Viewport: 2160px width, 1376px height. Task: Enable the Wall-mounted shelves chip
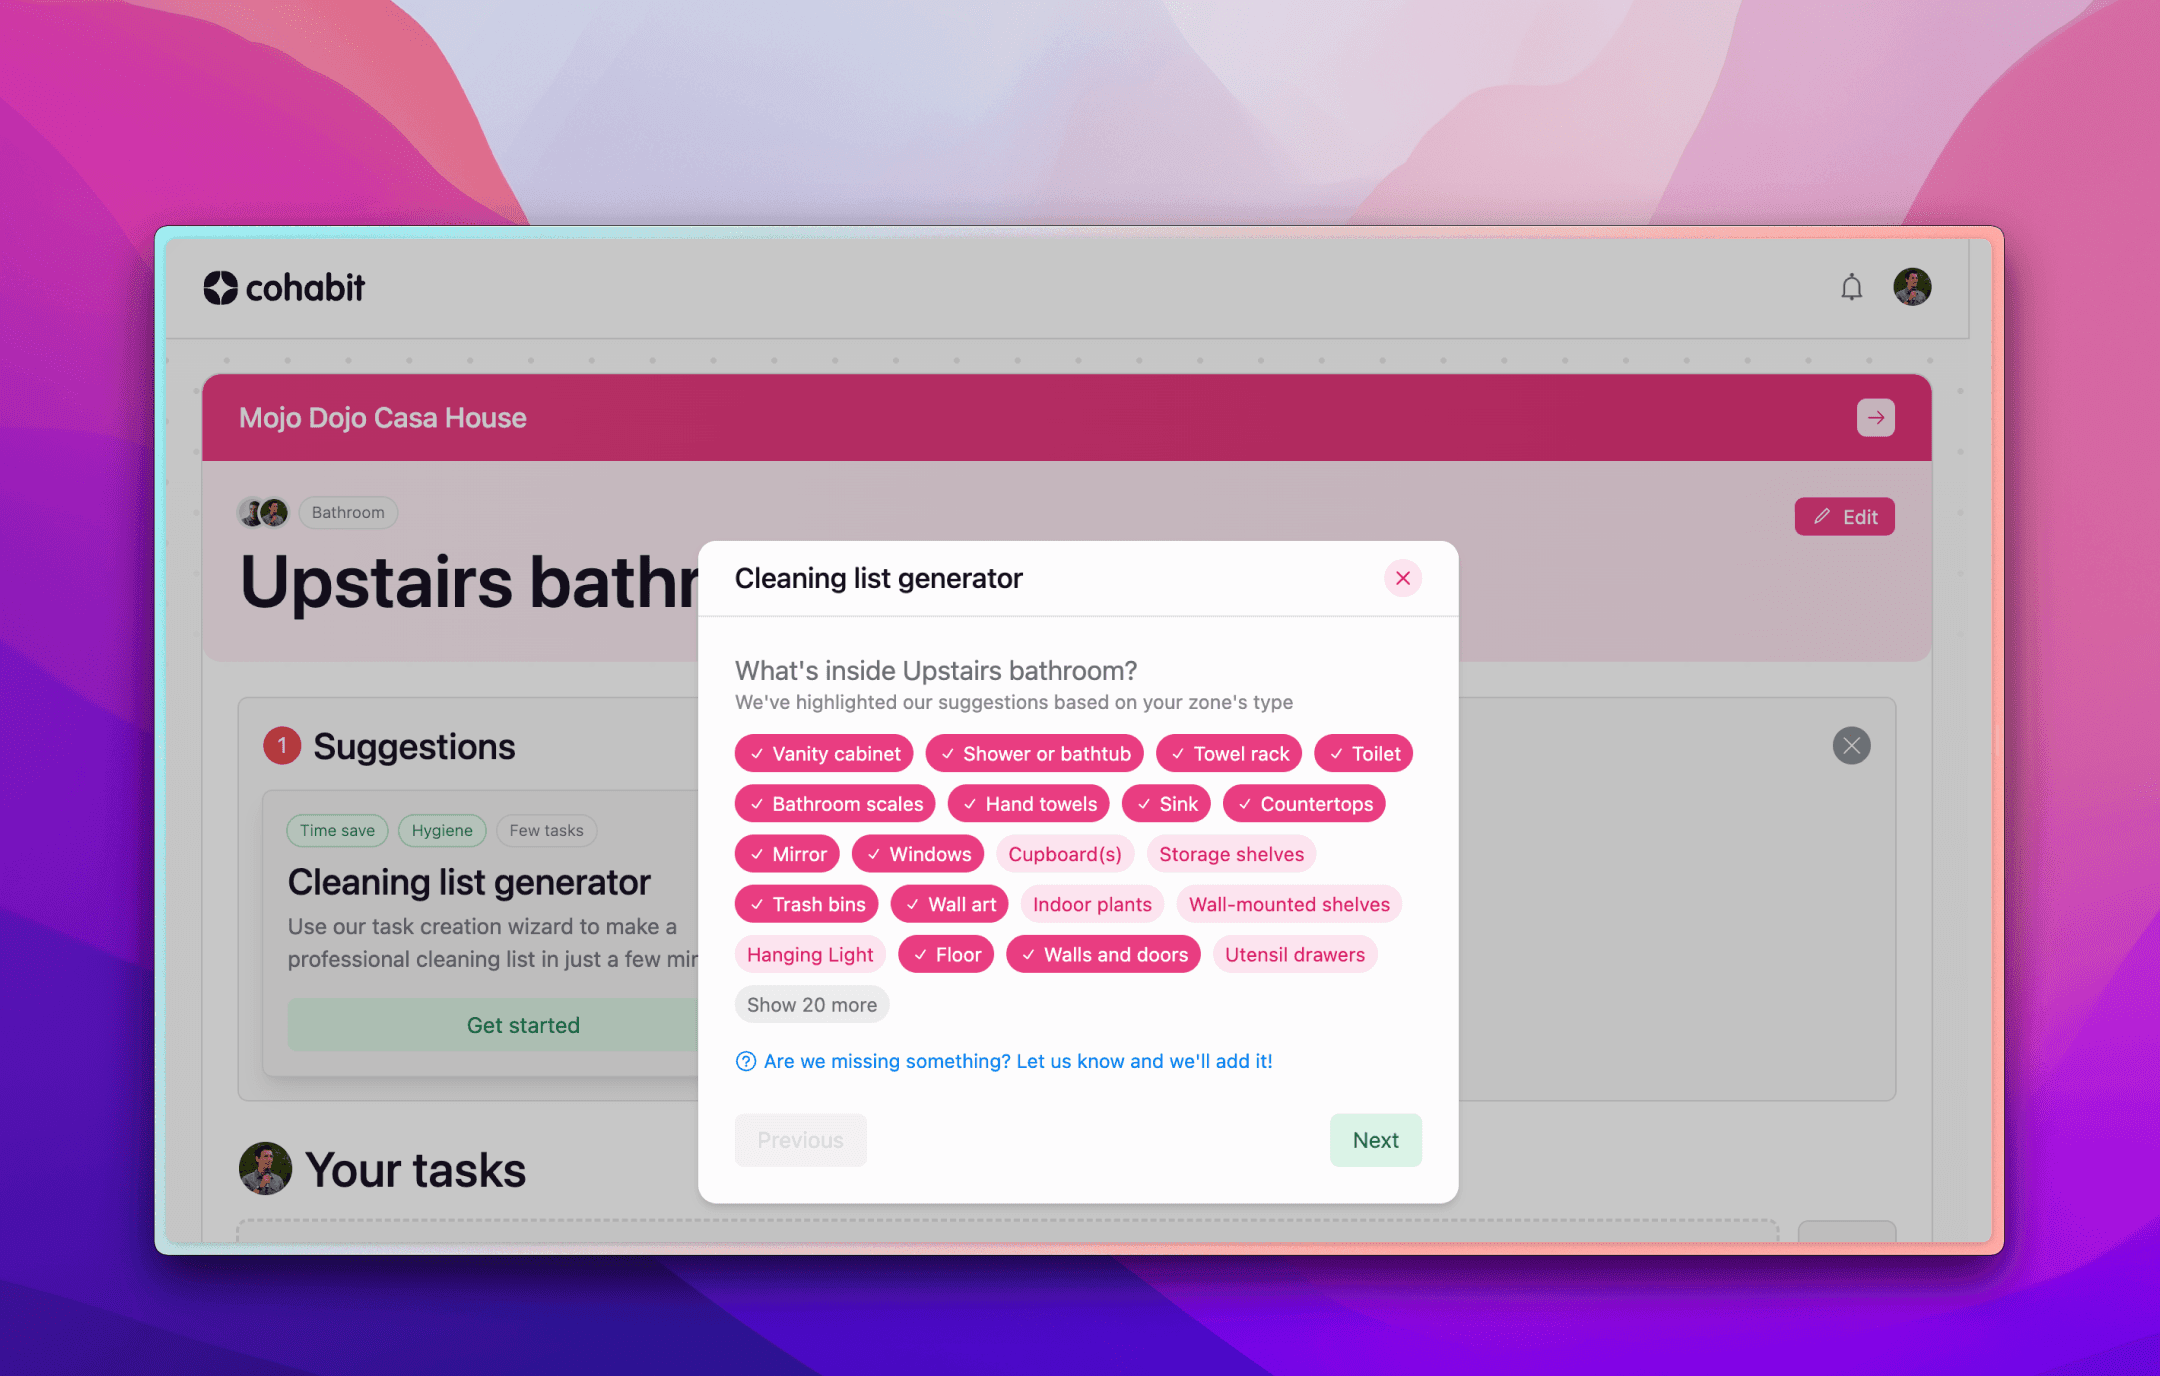click(1289, 904)
